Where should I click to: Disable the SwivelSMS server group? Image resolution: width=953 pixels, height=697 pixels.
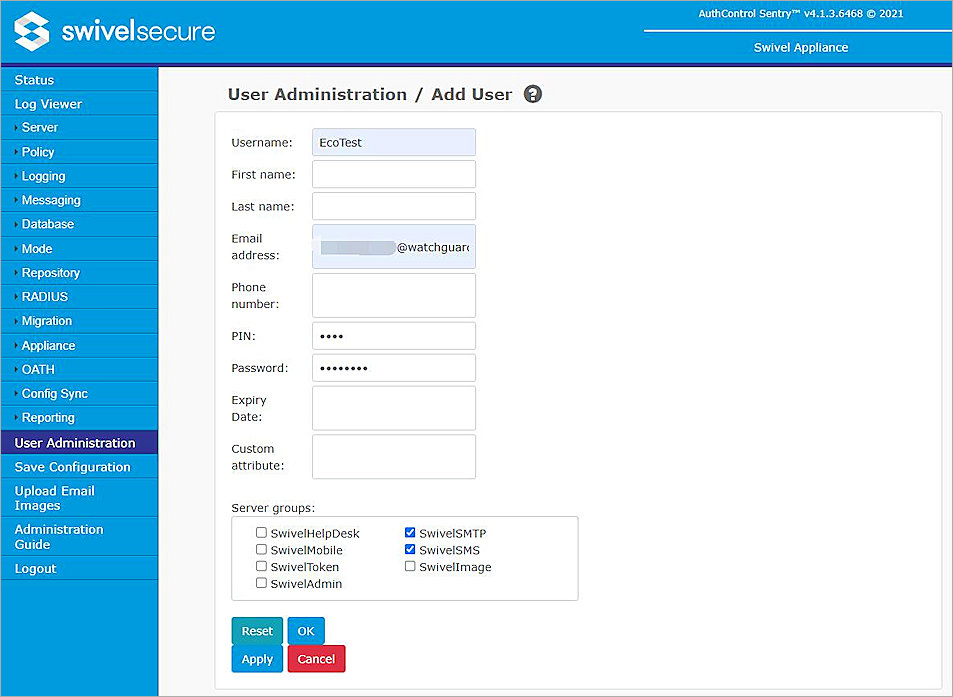click(410, 549)
